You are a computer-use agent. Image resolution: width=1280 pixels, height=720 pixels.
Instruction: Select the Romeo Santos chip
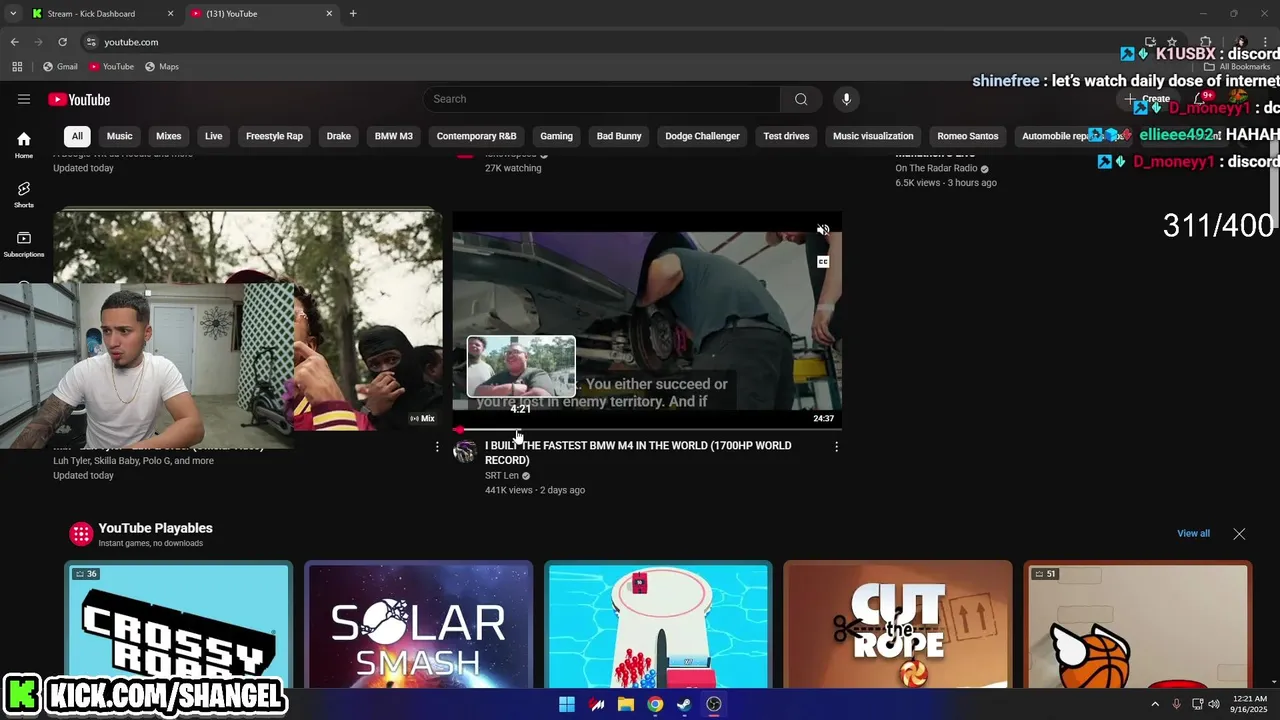coord(968,136)
